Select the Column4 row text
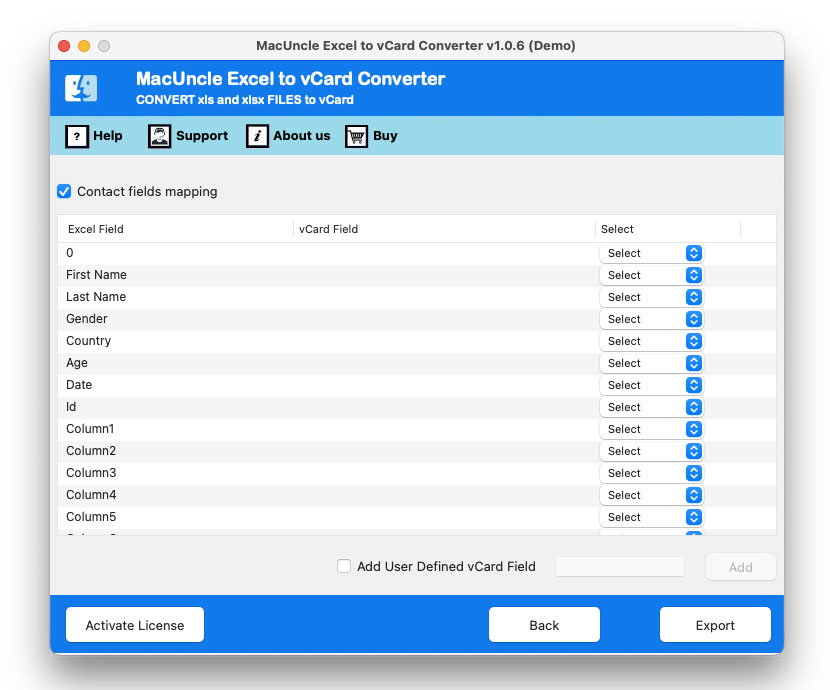This screenshot has height=690, width=830. tap(91, 495)
